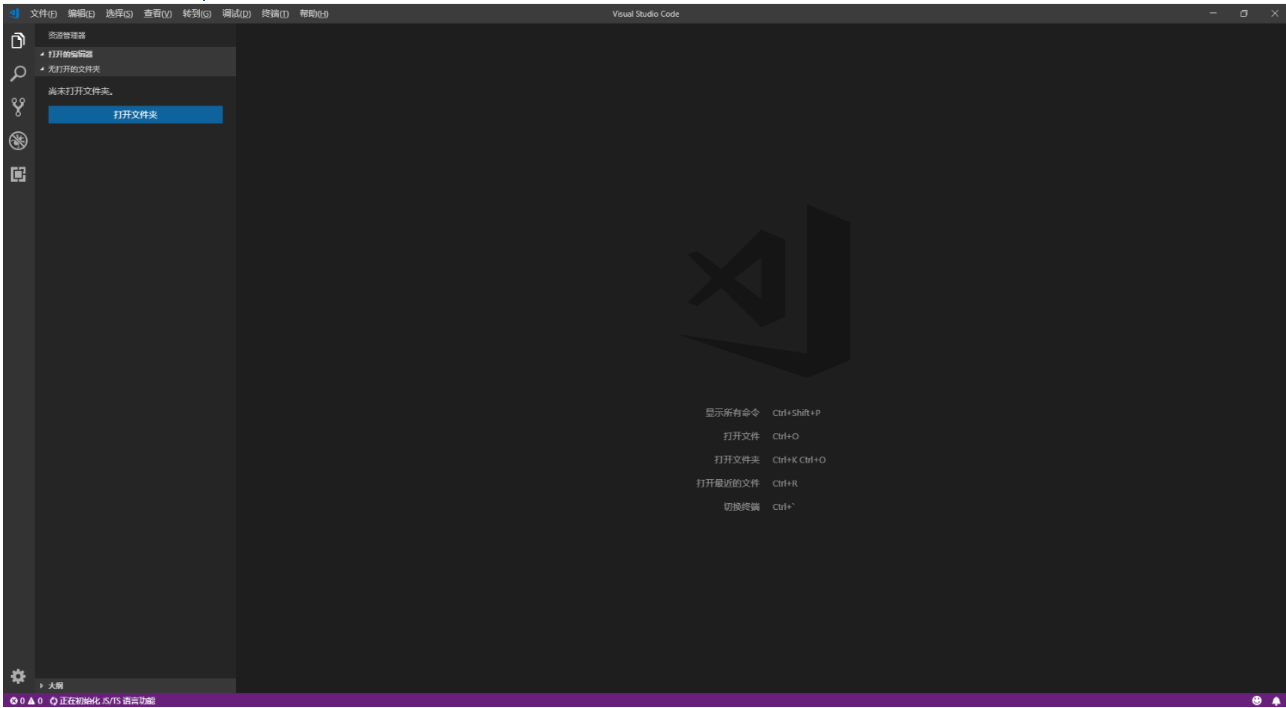
Task: Click the 尚未打开文件夹 message text
Action: (80, 92)
